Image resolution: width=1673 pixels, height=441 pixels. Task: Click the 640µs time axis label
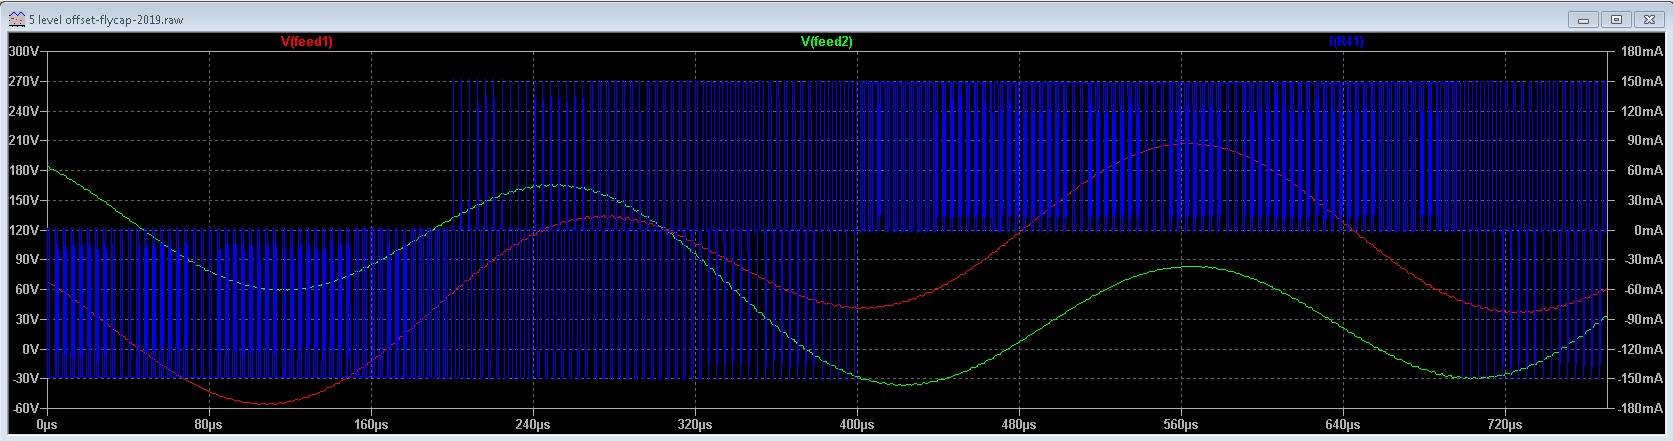pos(1343,425)
